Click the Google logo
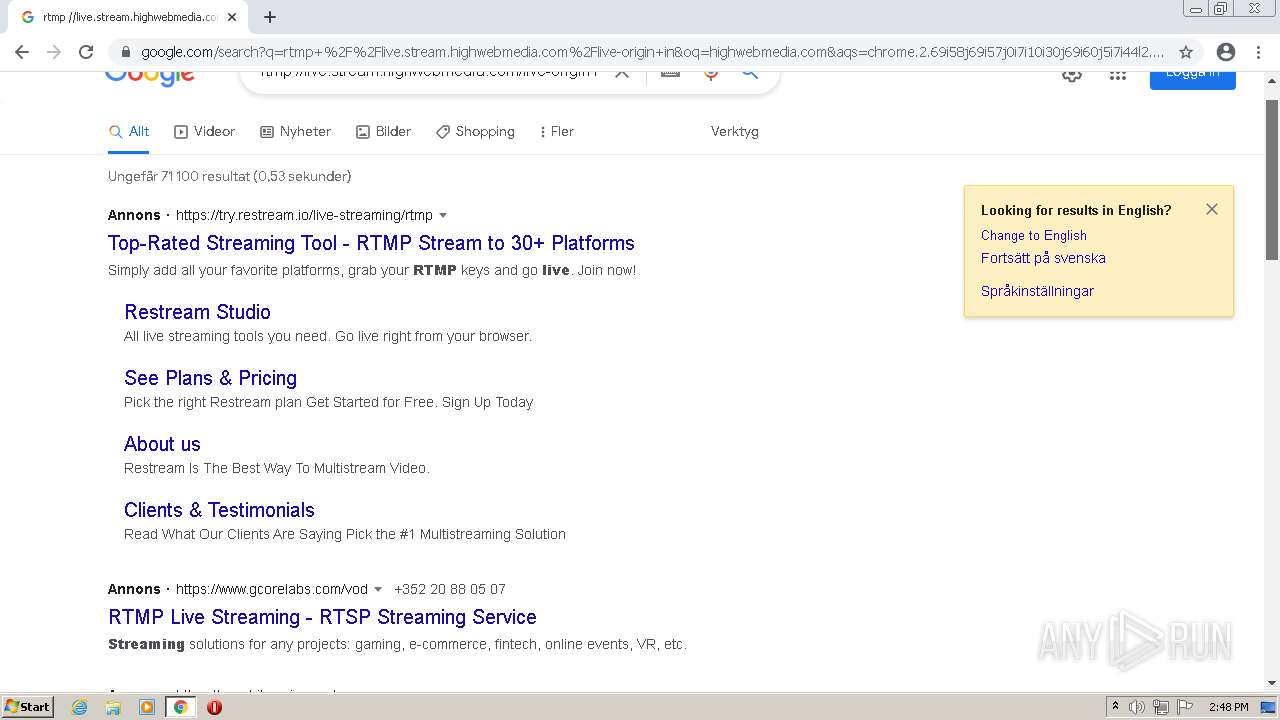This screenshot has width=1280, height=720. coord(149,77)
